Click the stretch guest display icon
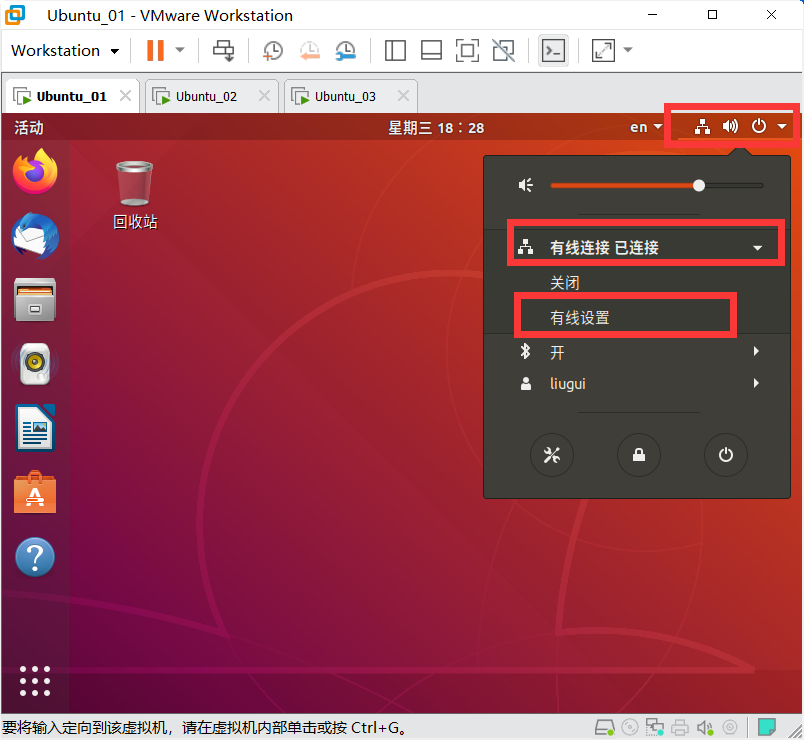Image resolution: width=804 pixels, height=740 pixels. [x=603, y=50]
